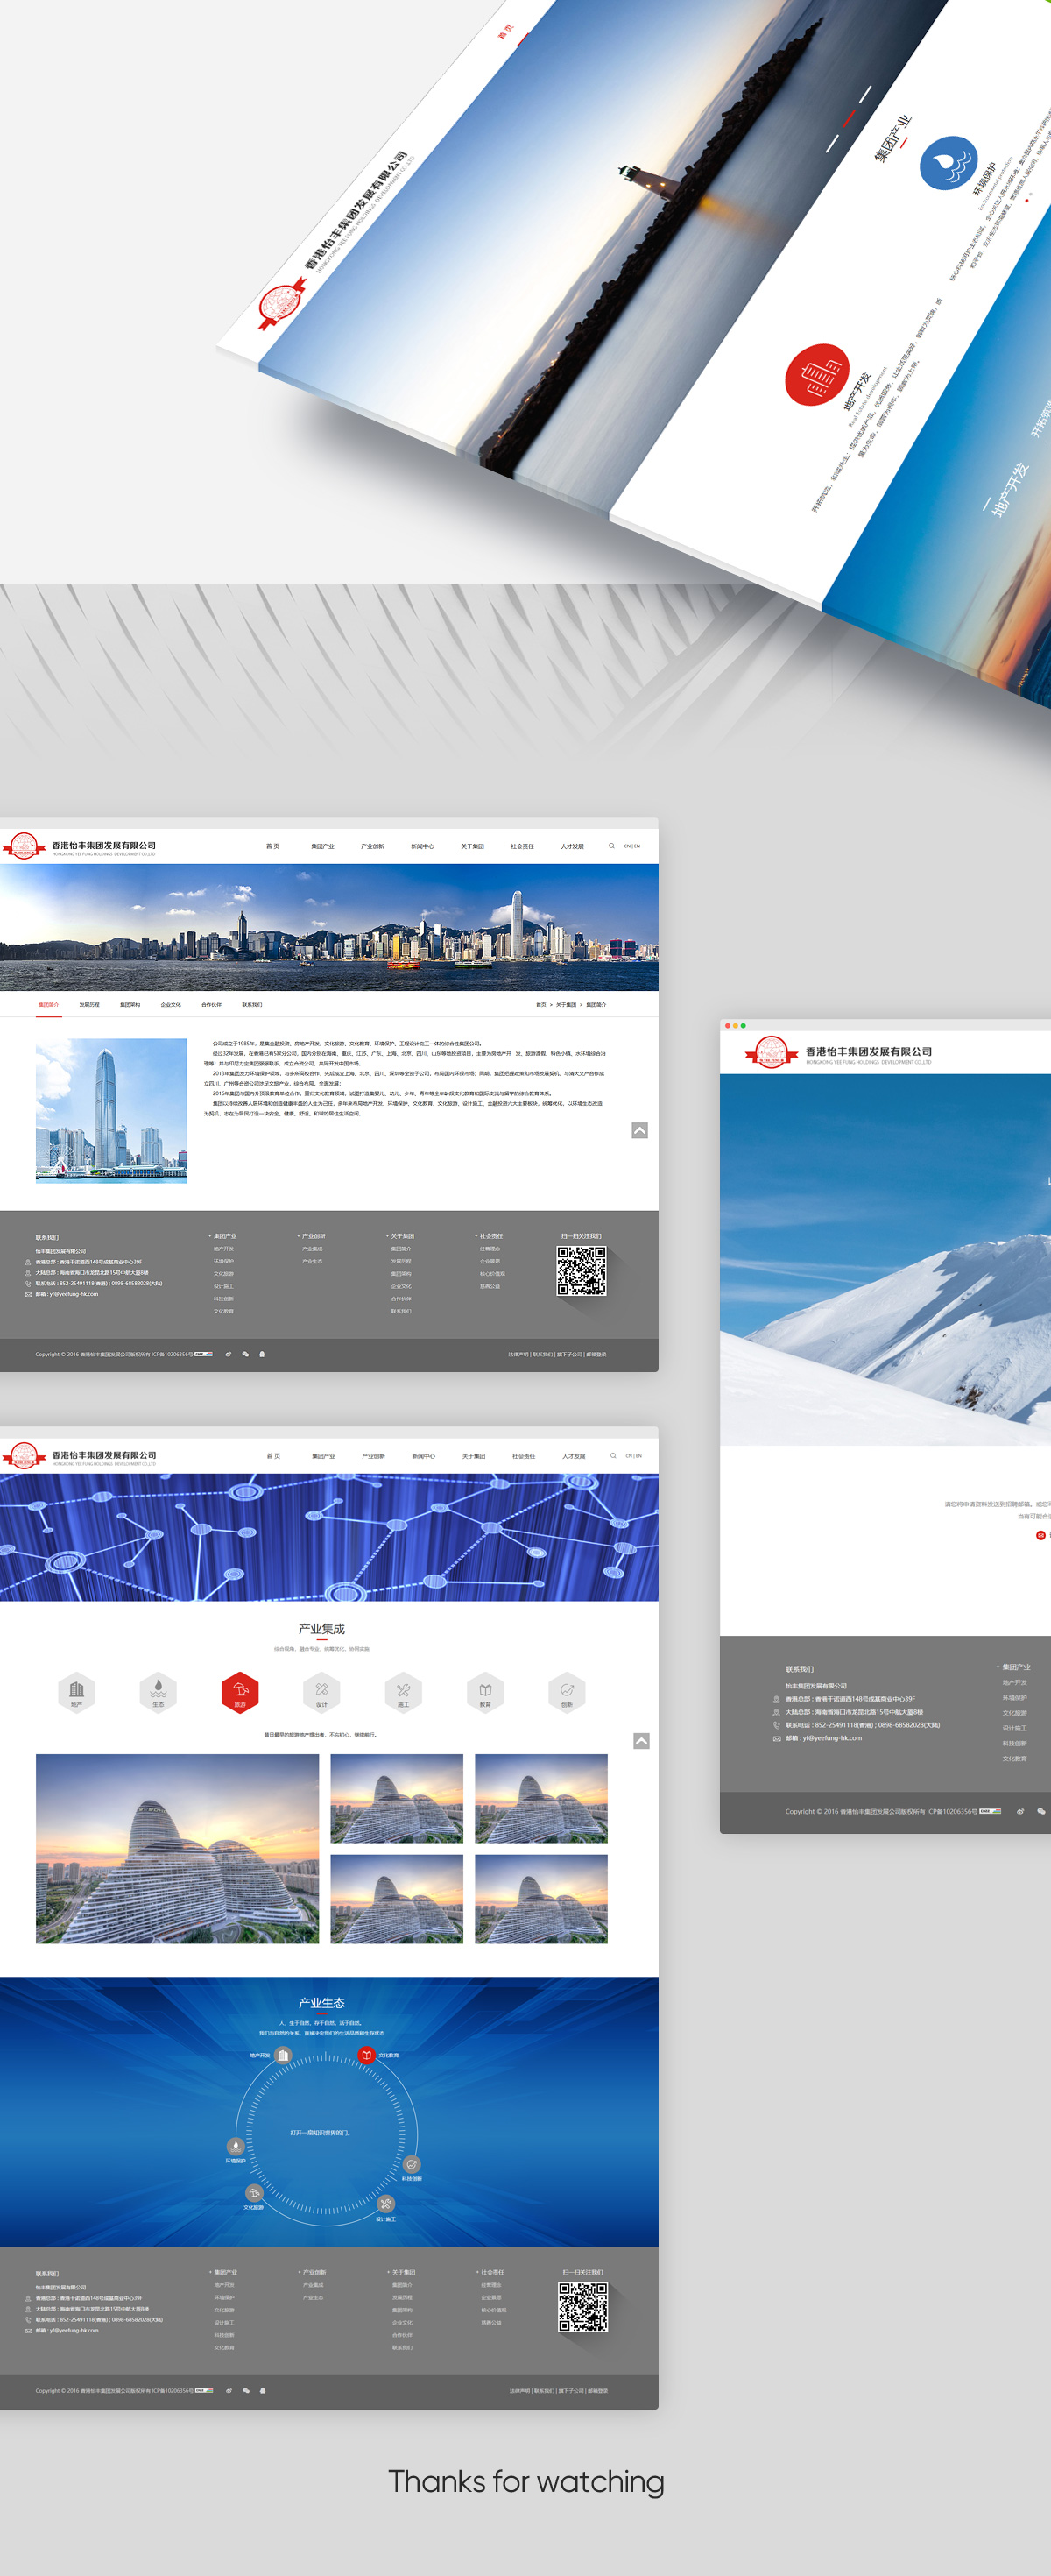This screenshot has height=2576, width=1051.
Task: Click 环境保护 water-drop icon on the circle
Action: click(236, 2146)
